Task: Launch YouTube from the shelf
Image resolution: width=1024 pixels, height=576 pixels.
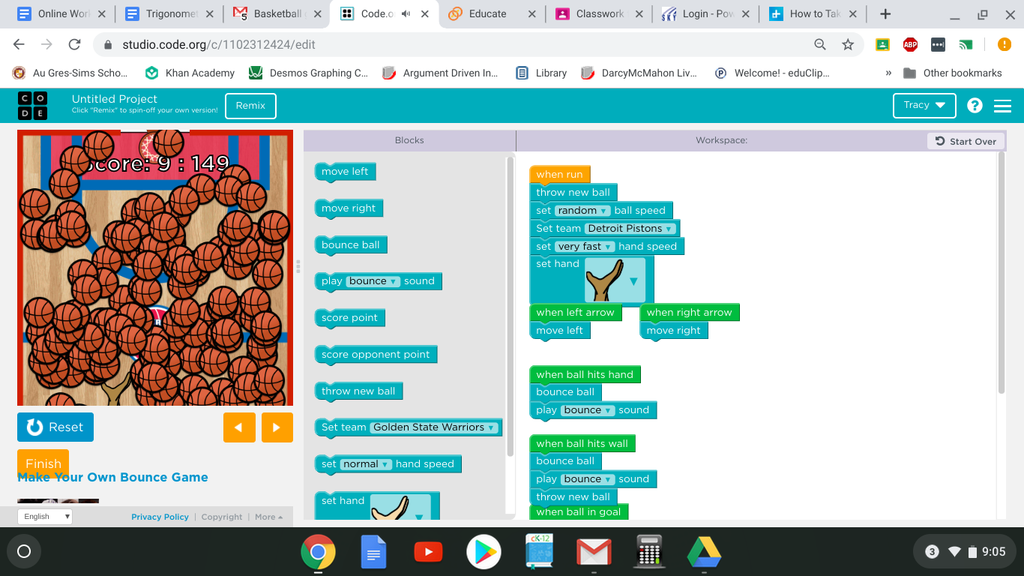Action: pyautogui.click(x=428, y=551)
